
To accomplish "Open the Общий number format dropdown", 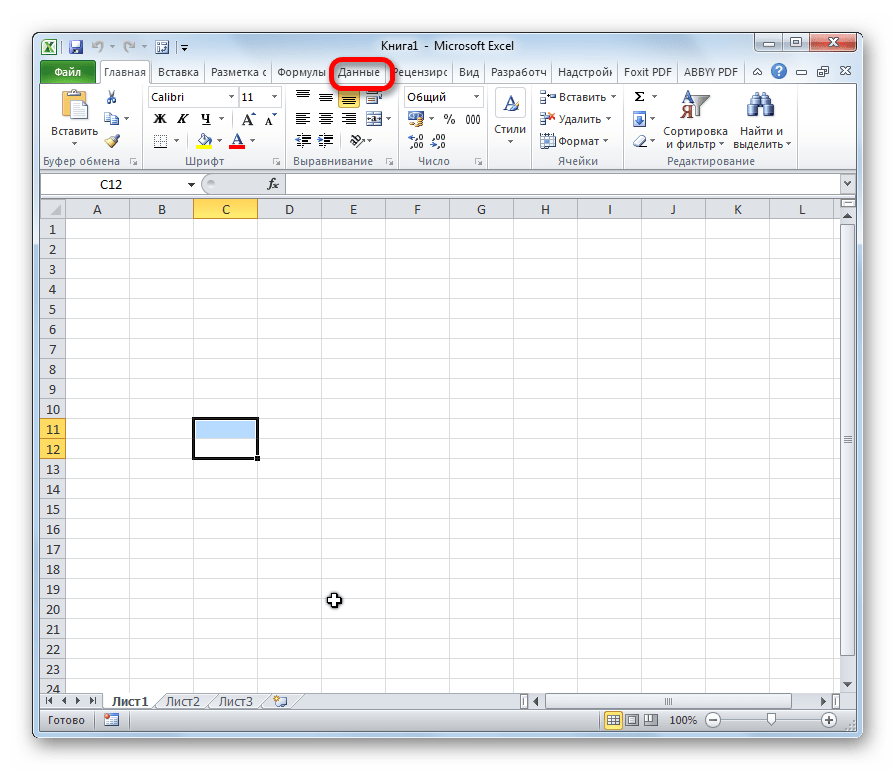I will point(476,97).
